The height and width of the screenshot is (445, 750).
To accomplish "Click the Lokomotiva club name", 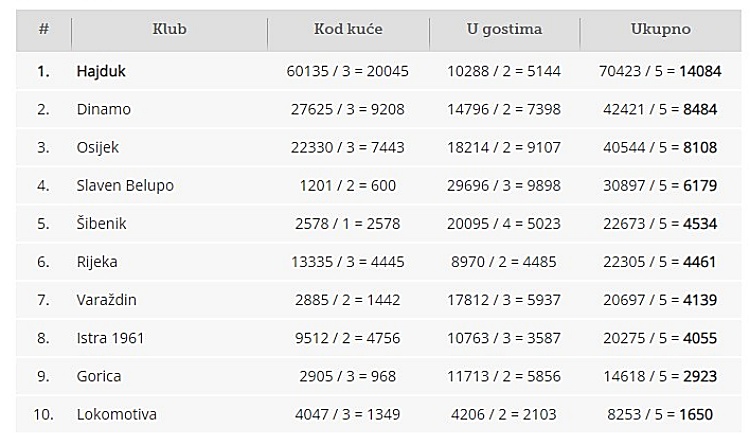I will (116, 414).
